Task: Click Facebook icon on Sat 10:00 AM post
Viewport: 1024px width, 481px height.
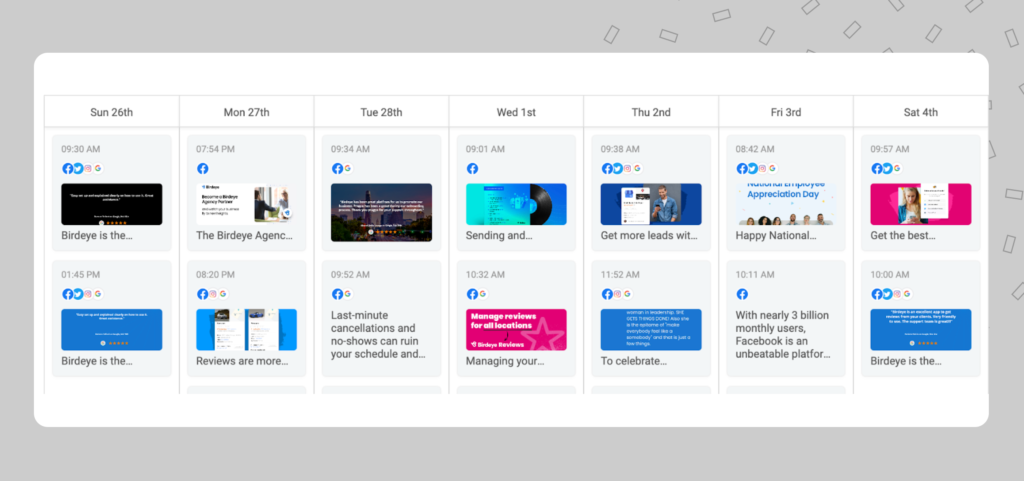Action: coord(877,294)
